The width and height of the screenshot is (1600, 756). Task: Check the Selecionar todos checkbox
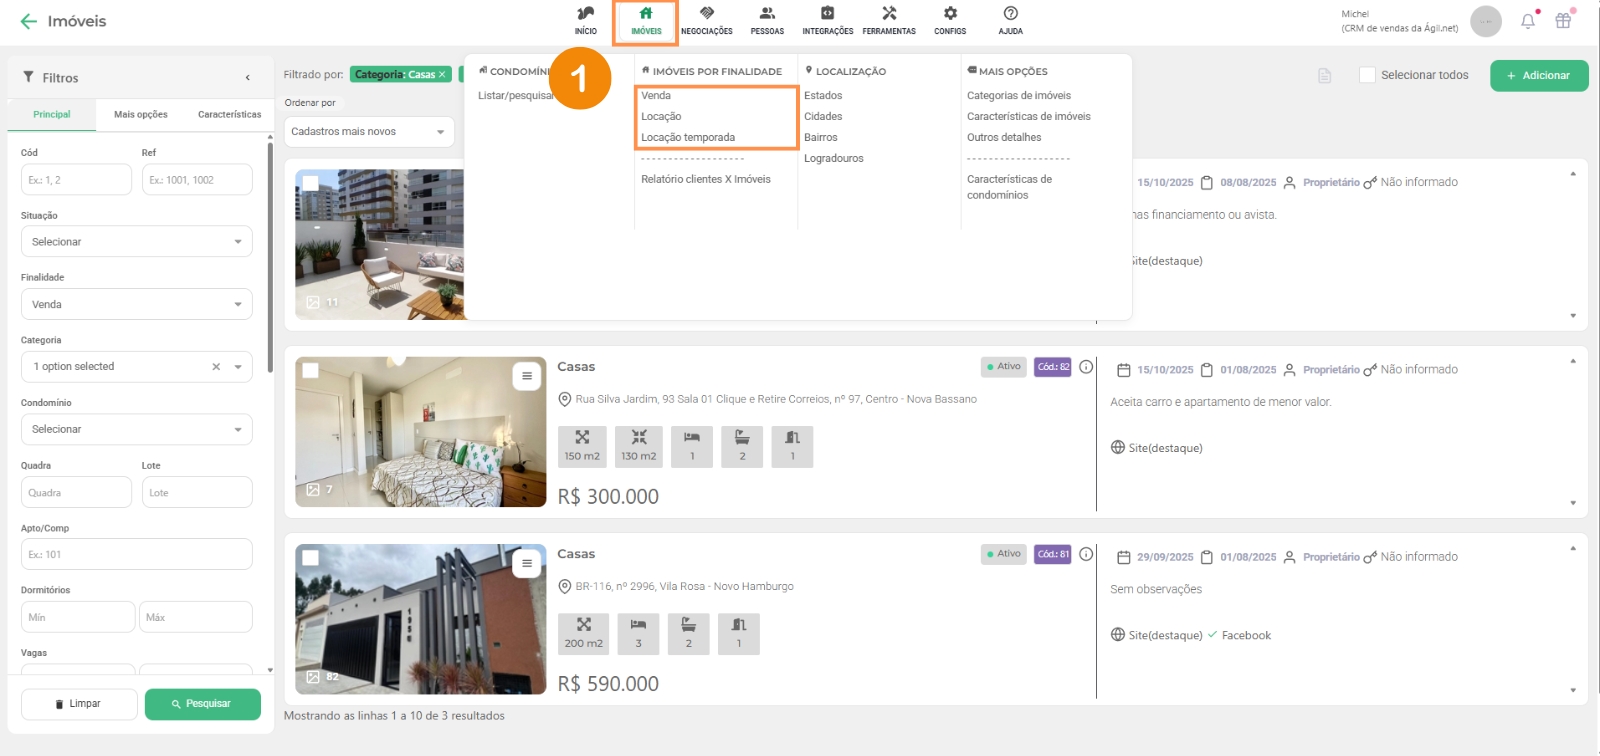pyautogui.click(x=1367, y=75)
